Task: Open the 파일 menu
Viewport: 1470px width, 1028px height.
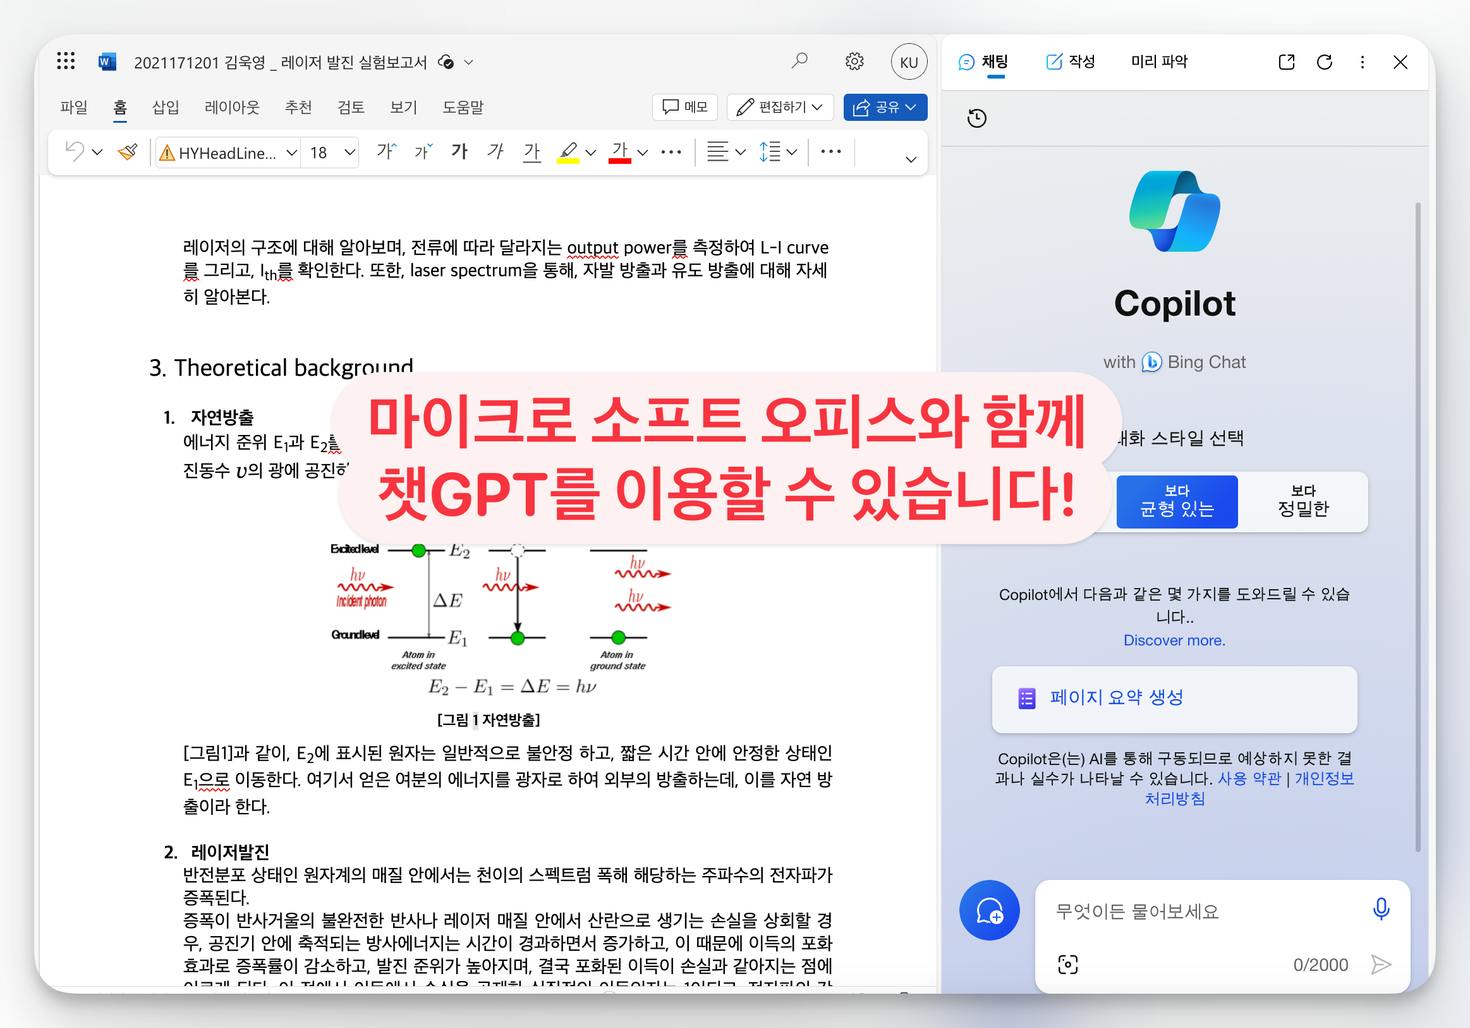Action: (74, 107)
